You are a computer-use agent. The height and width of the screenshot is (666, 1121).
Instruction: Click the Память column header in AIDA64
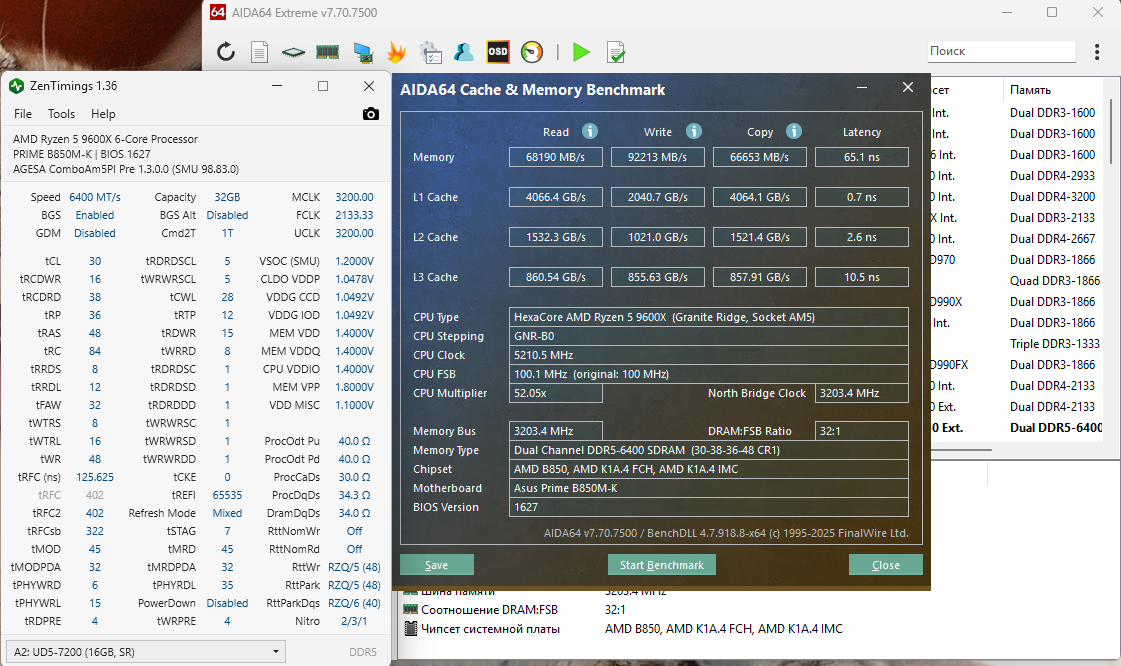pyautogui.click(x=1030, y=90)
